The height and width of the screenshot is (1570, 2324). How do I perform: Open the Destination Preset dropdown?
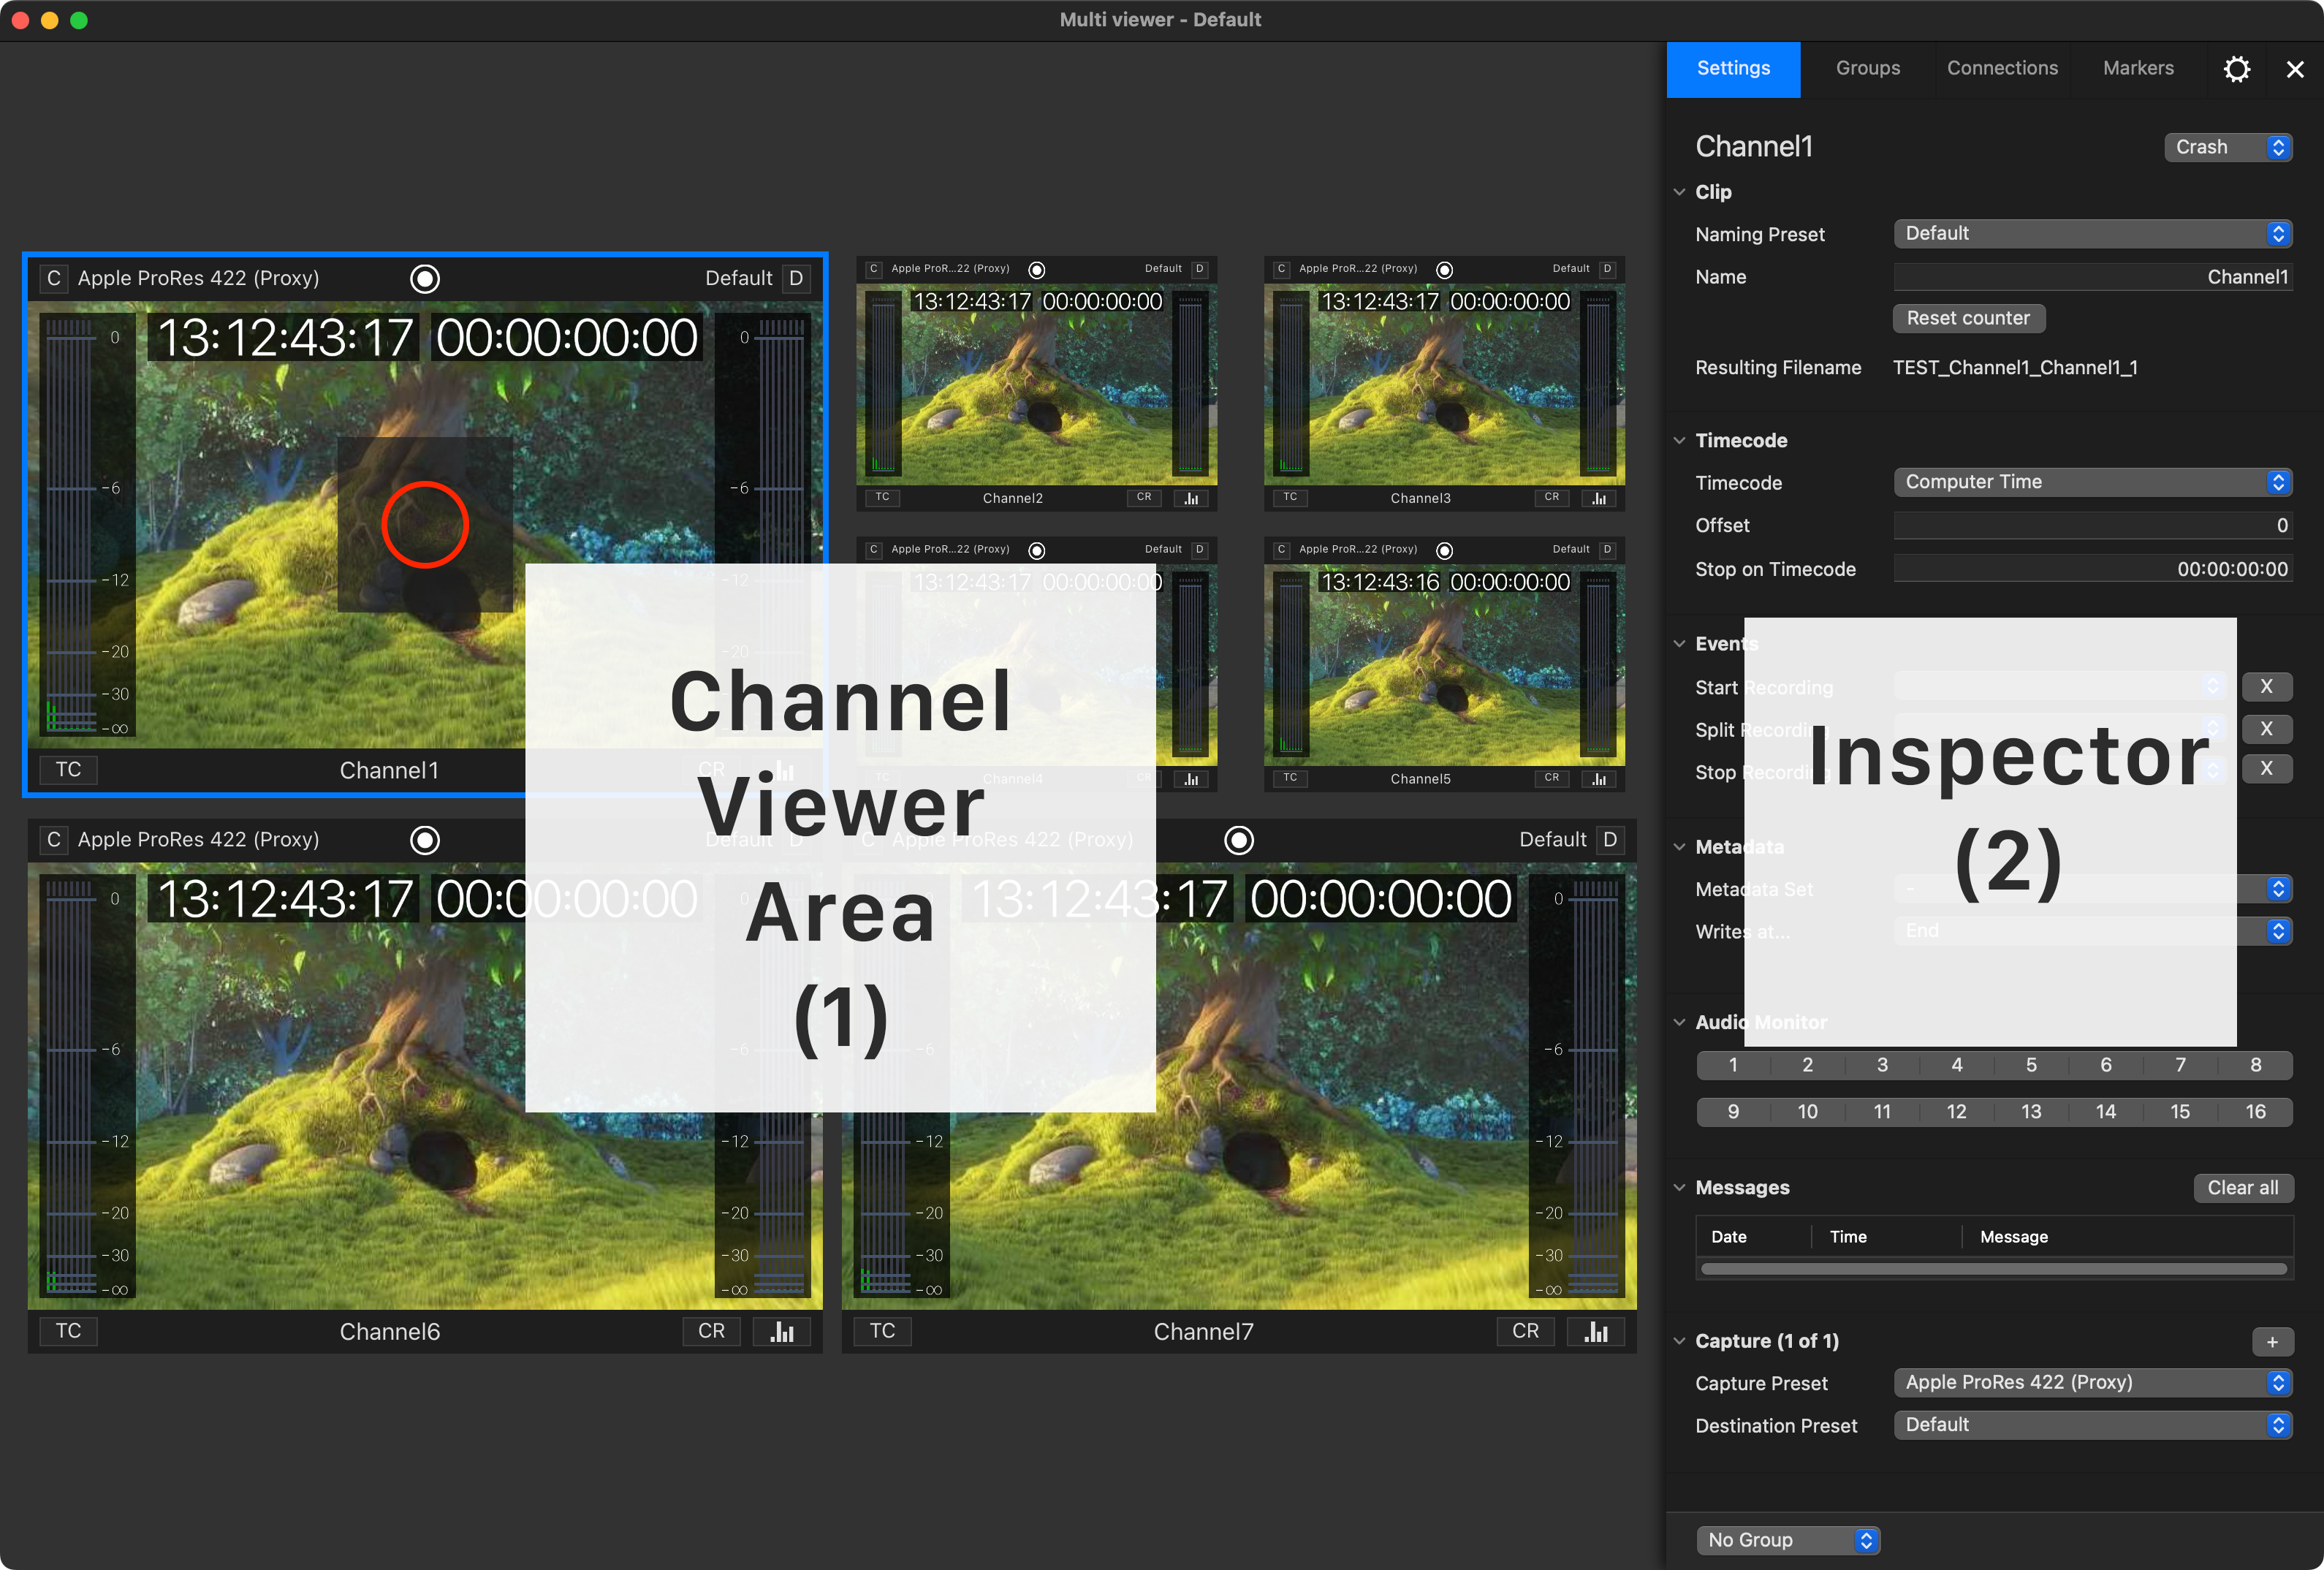click(x=2092, y=1425)
